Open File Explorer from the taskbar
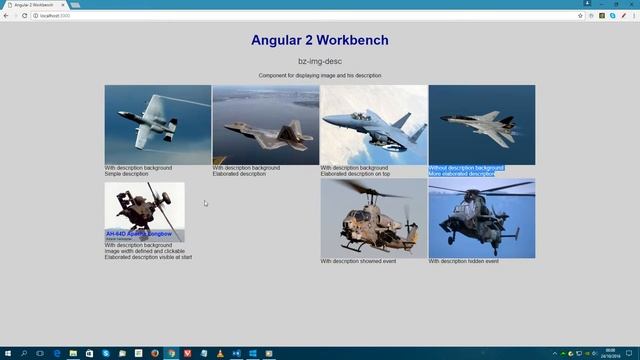Image resolution: width=640 pixels, height=360 pixels. click(73, 353)
